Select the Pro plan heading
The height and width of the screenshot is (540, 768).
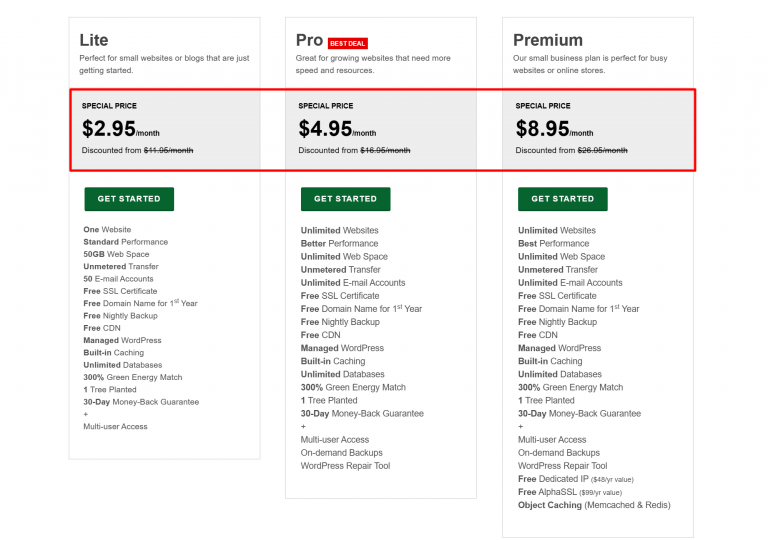[309, 40]
